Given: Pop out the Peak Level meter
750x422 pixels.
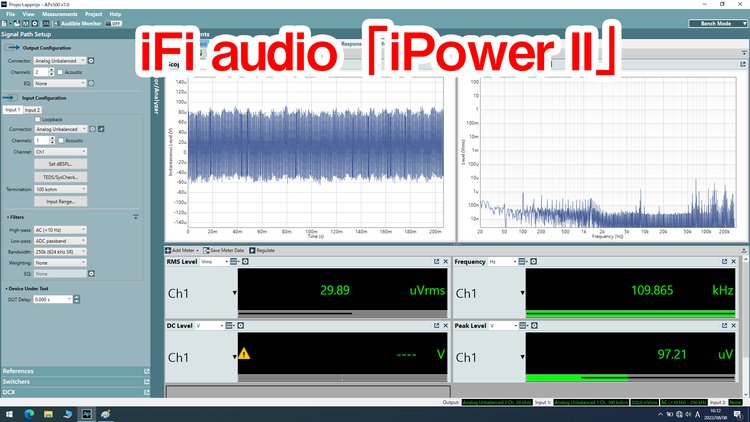Looking at the screenshot, I should [724, 325].
